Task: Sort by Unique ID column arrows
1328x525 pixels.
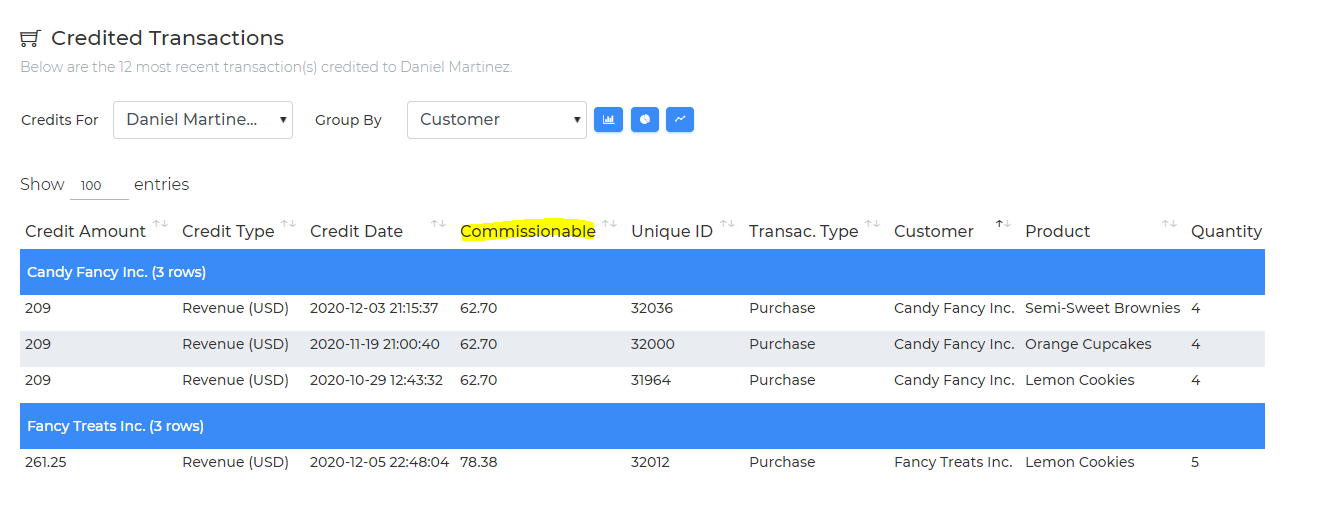Action: (727, 224)
